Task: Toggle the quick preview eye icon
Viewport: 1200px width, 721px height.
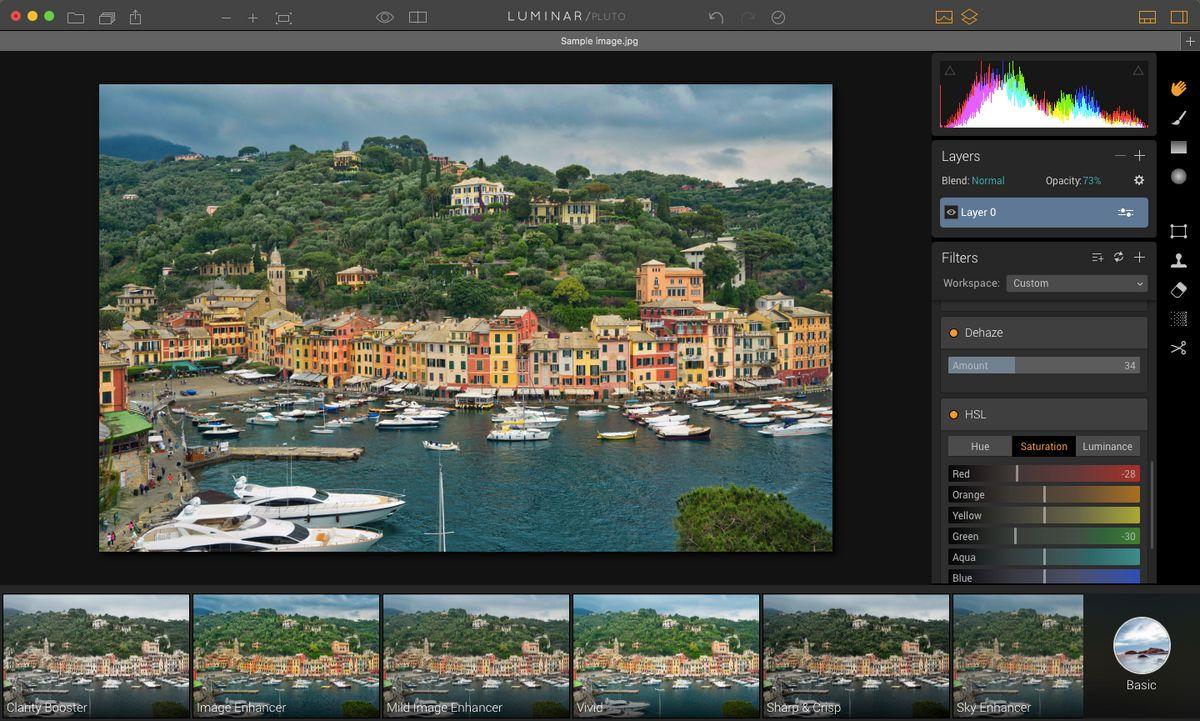Action: (x=385, y=17)
